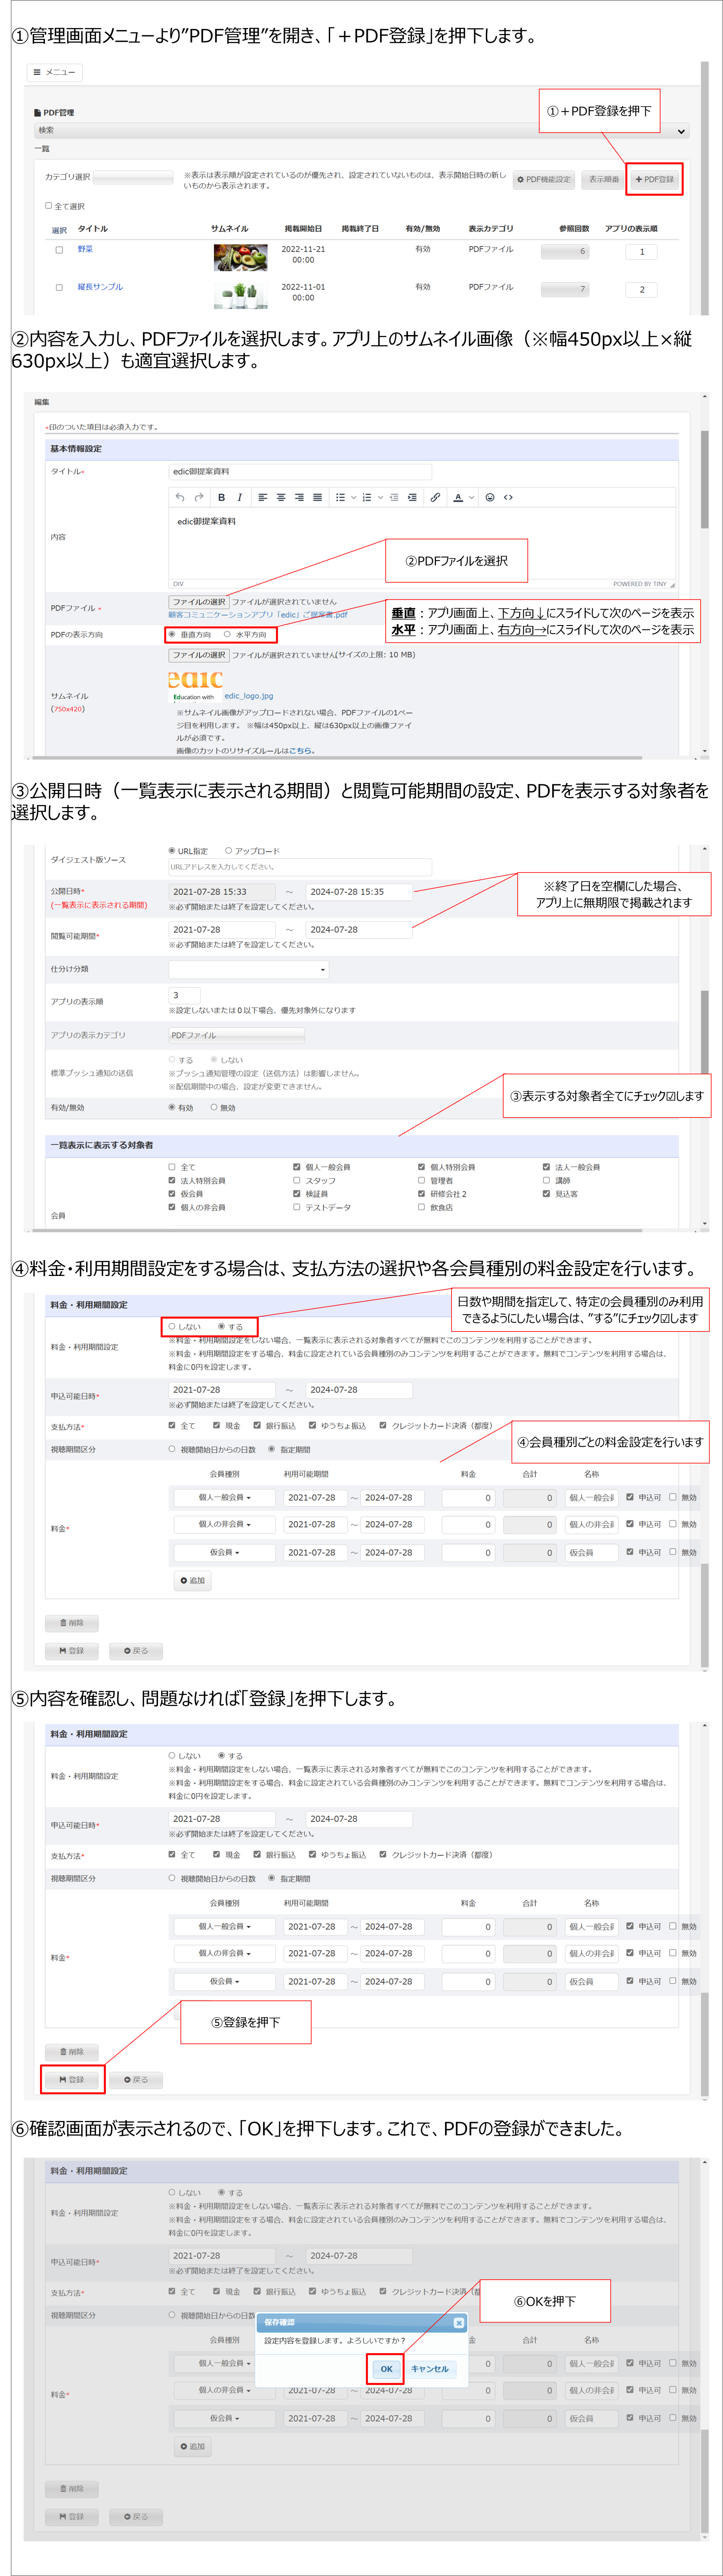Click the アプリの表示順 field showing 3

point(184,995)
